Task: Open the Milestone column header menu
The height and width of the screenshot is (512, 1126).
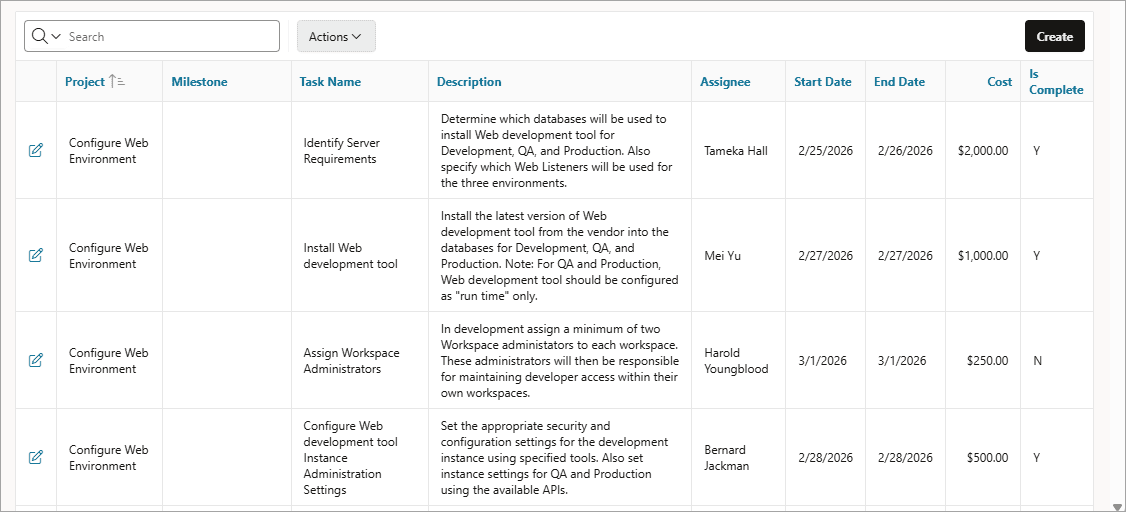Action: pos(199,82)
